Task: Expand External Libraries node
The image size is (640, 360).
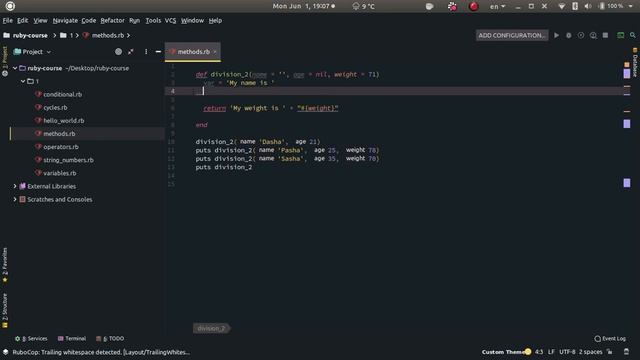Action: 15,186
